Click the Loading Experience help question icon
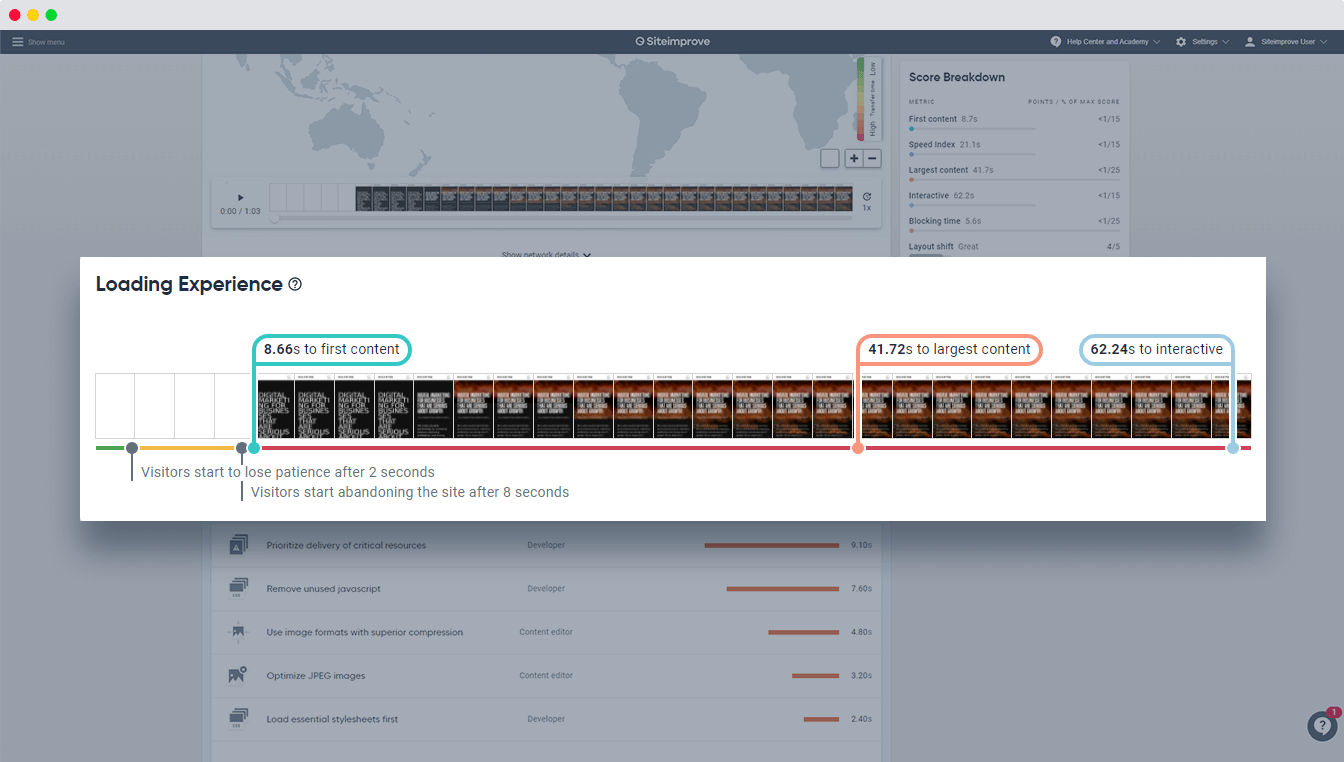This screenshot has height=762, width=1344. click(295, 284)
